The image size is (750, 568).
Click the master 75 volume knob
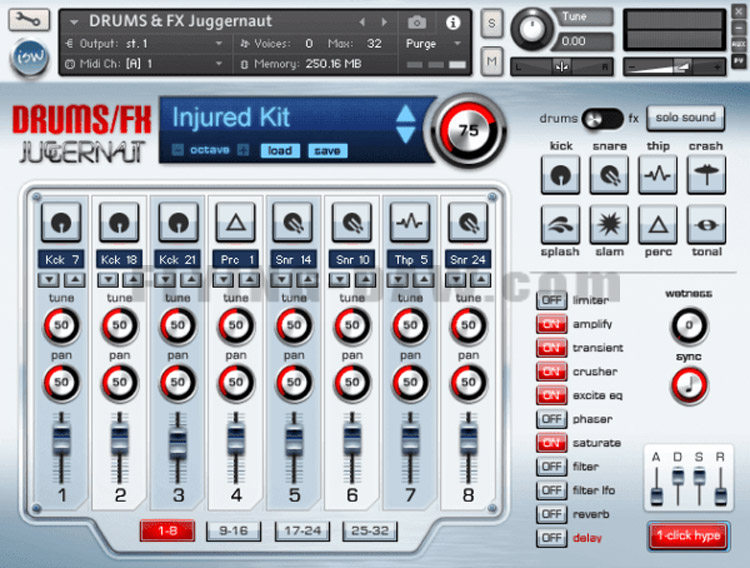click(x=468, y=131)
